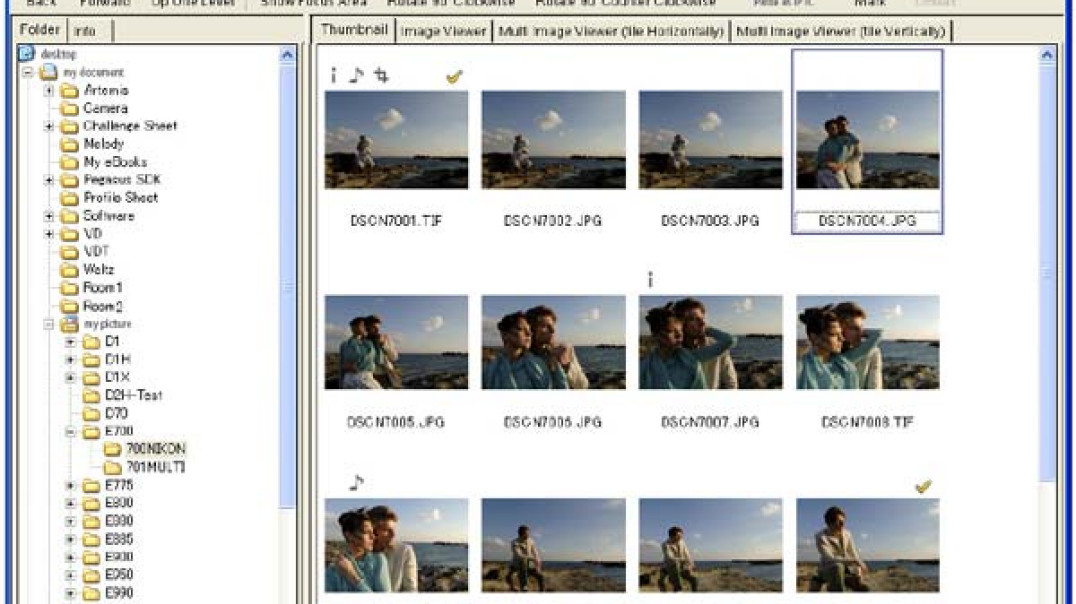Select the E800 folder label
The height and width of the screenshot is (604, 1076).
pos(119,503)
